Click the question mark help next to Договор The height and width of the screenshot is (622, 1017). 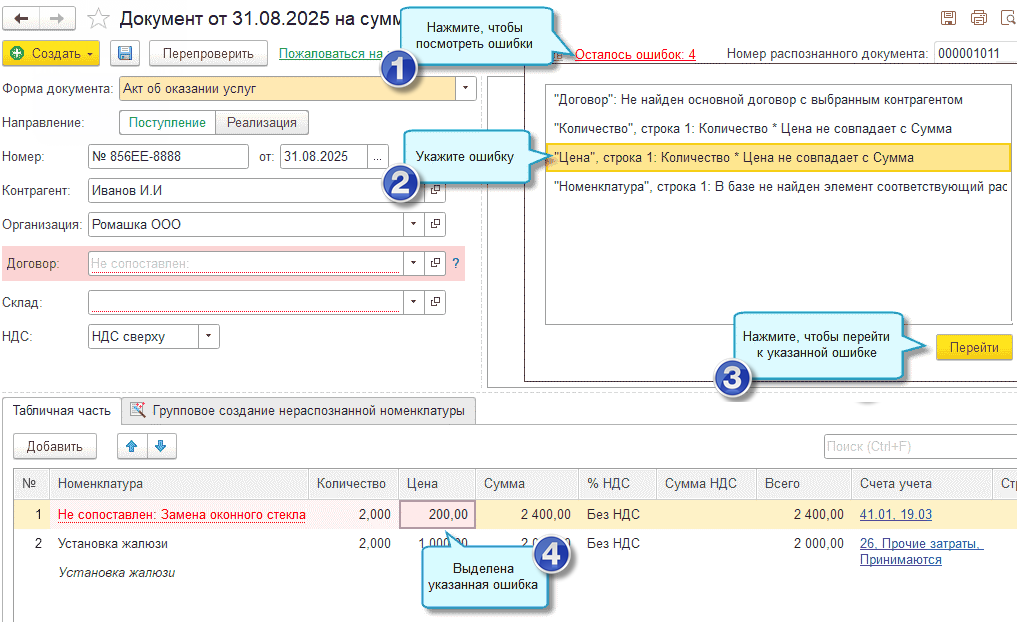[456, 263]
